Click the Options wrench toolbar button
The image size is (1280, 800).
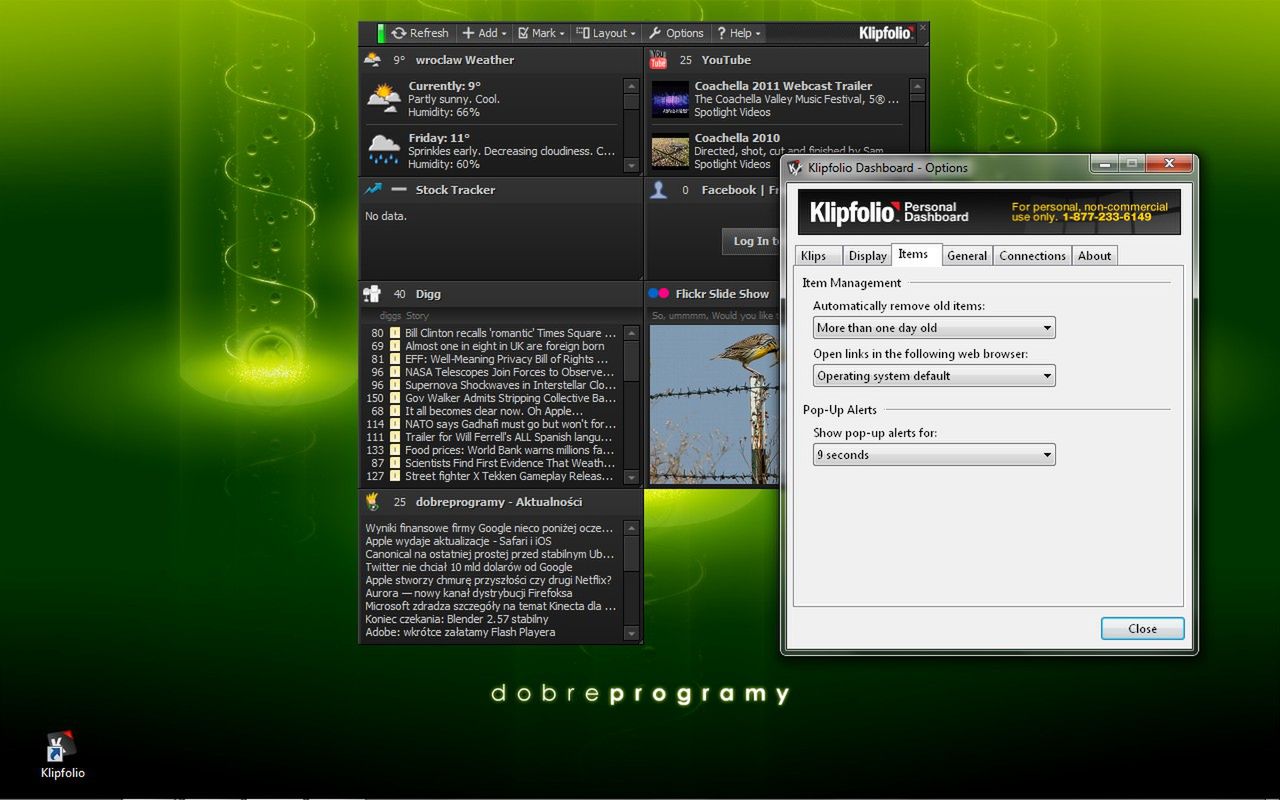click(676, 33)
